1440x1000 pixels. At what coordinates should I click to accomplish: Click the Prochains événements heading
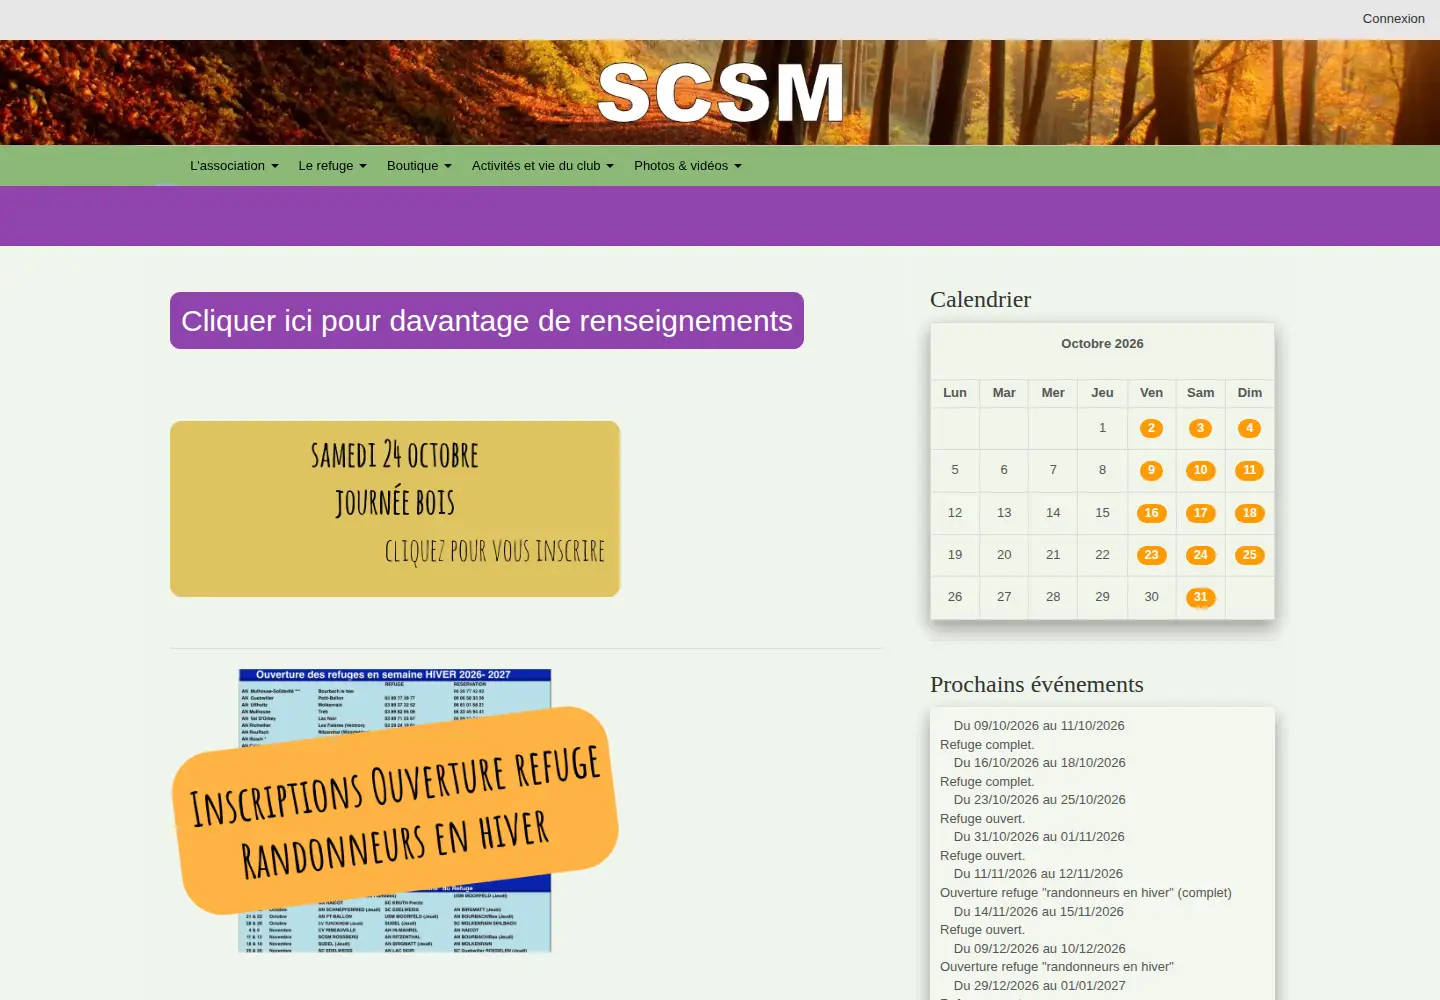1037,685
